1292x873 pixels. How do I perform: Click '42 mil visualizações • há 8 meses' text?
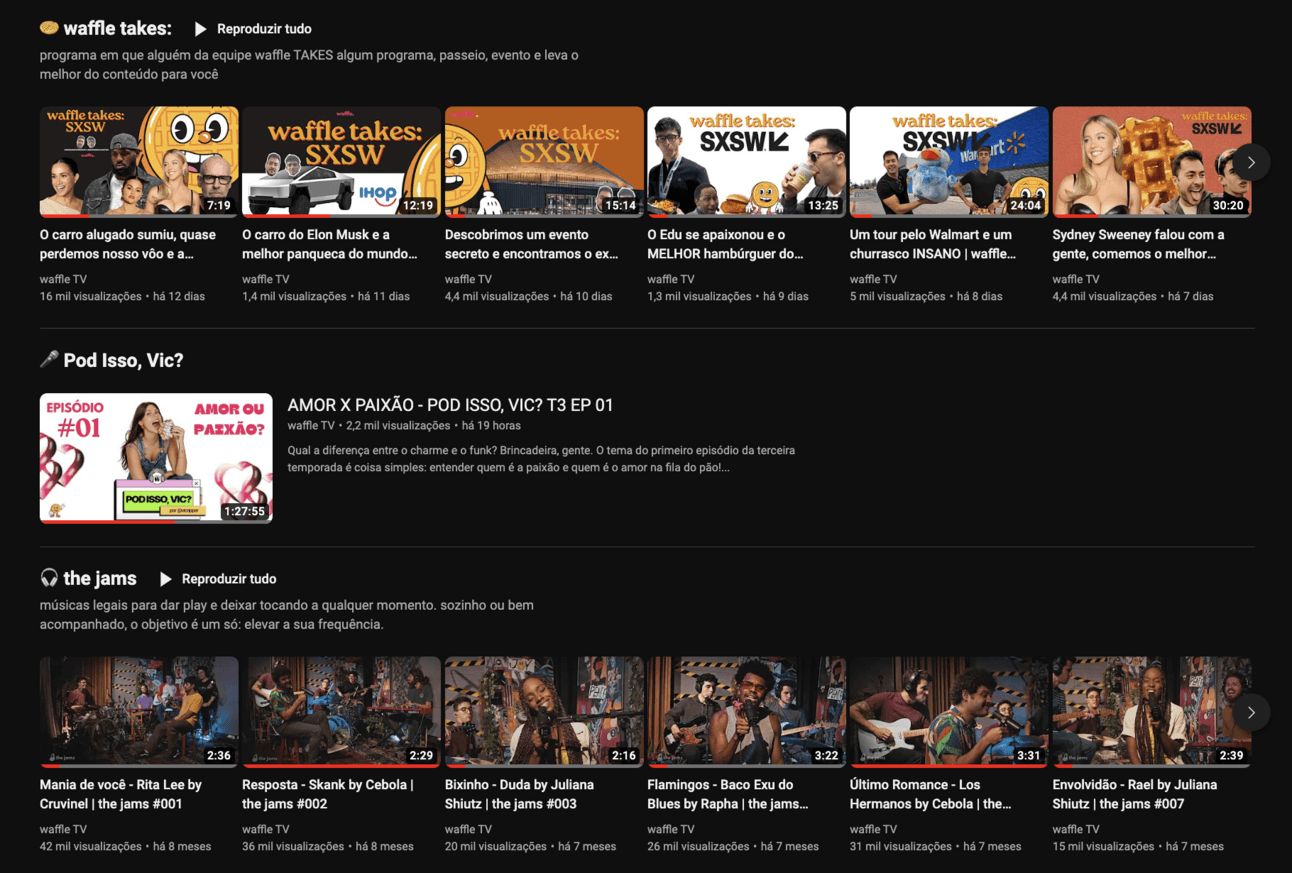point(125,846)
